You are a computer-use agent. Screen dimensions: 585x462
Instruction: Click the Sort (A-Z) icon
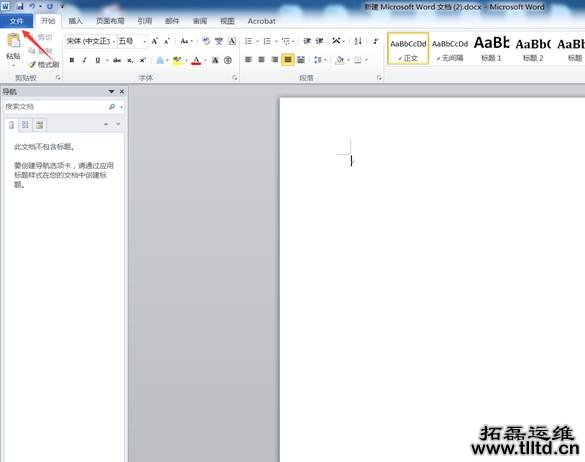pos(358,41)
